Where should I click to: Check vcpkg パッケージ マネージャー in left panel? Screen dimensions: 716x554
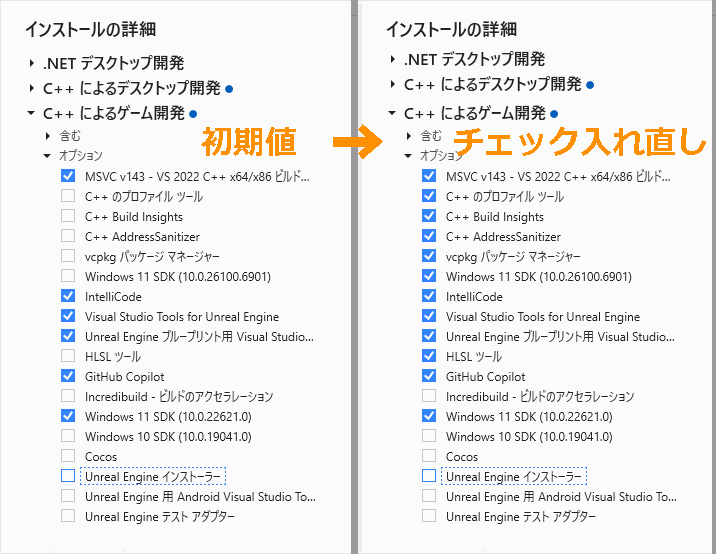tap(68, 256)
